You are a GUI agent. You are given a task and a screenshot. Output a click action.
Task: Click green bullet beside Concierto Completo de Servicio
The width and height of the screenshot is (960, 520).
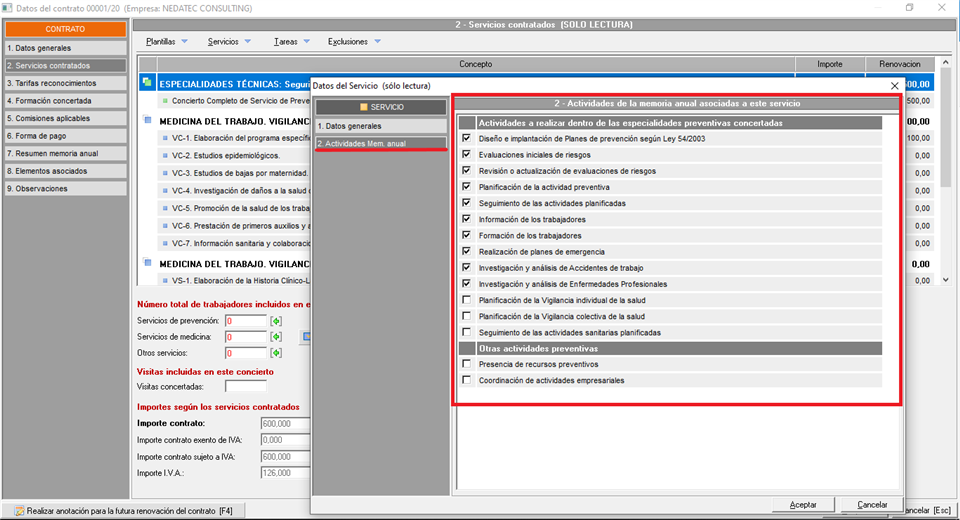[165, 101]
